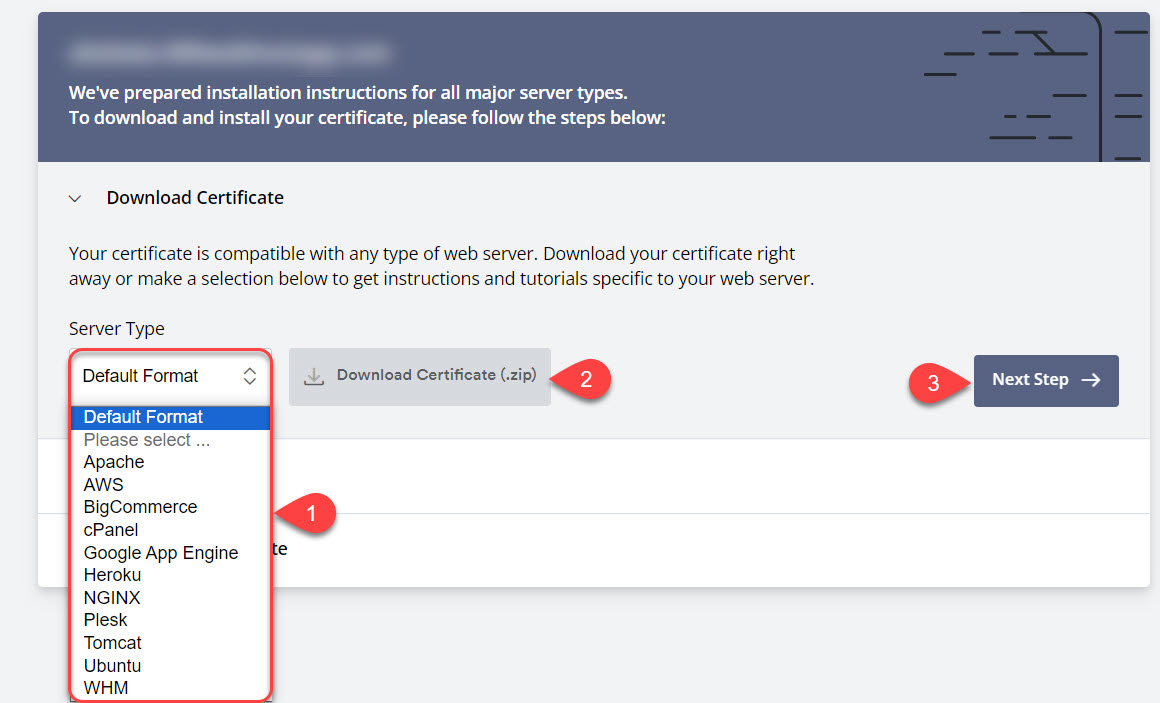Select NGINX server type
This screenshot has height=703, width=1160.
click(x=112, y=598)
